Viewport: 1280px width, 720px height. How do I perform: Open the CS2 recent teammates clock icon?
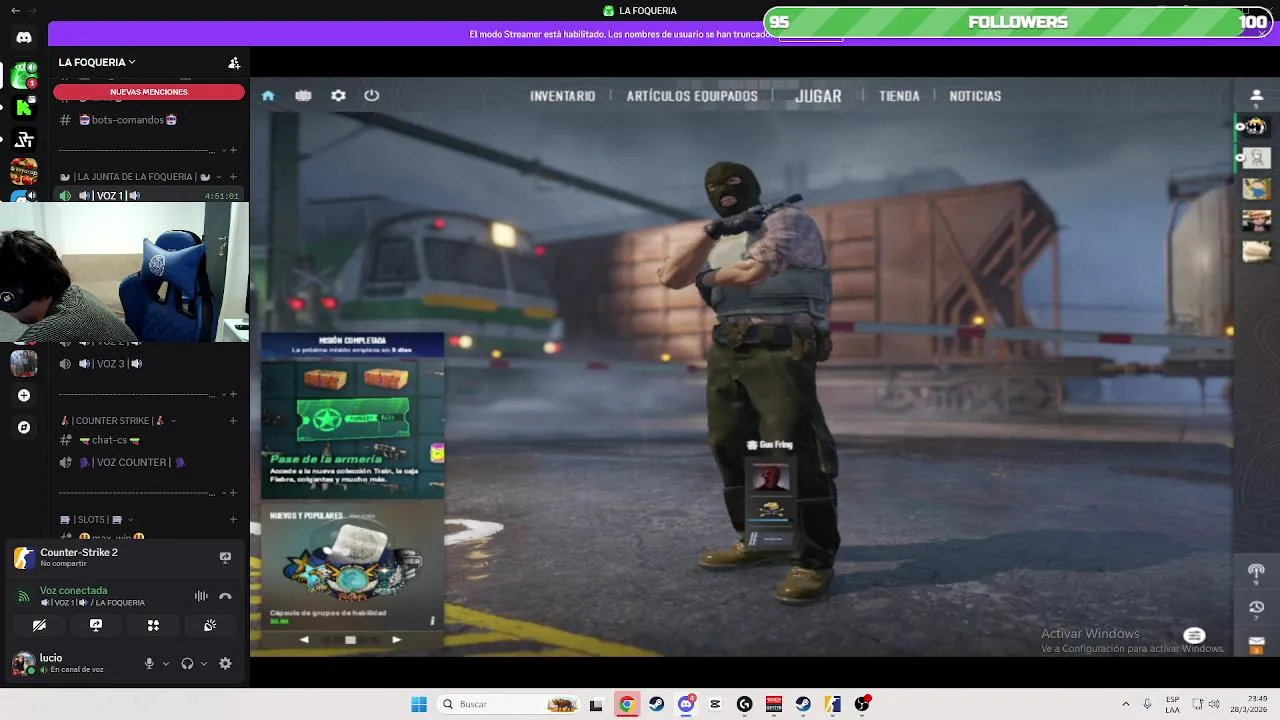click(x=1256, y=608)
